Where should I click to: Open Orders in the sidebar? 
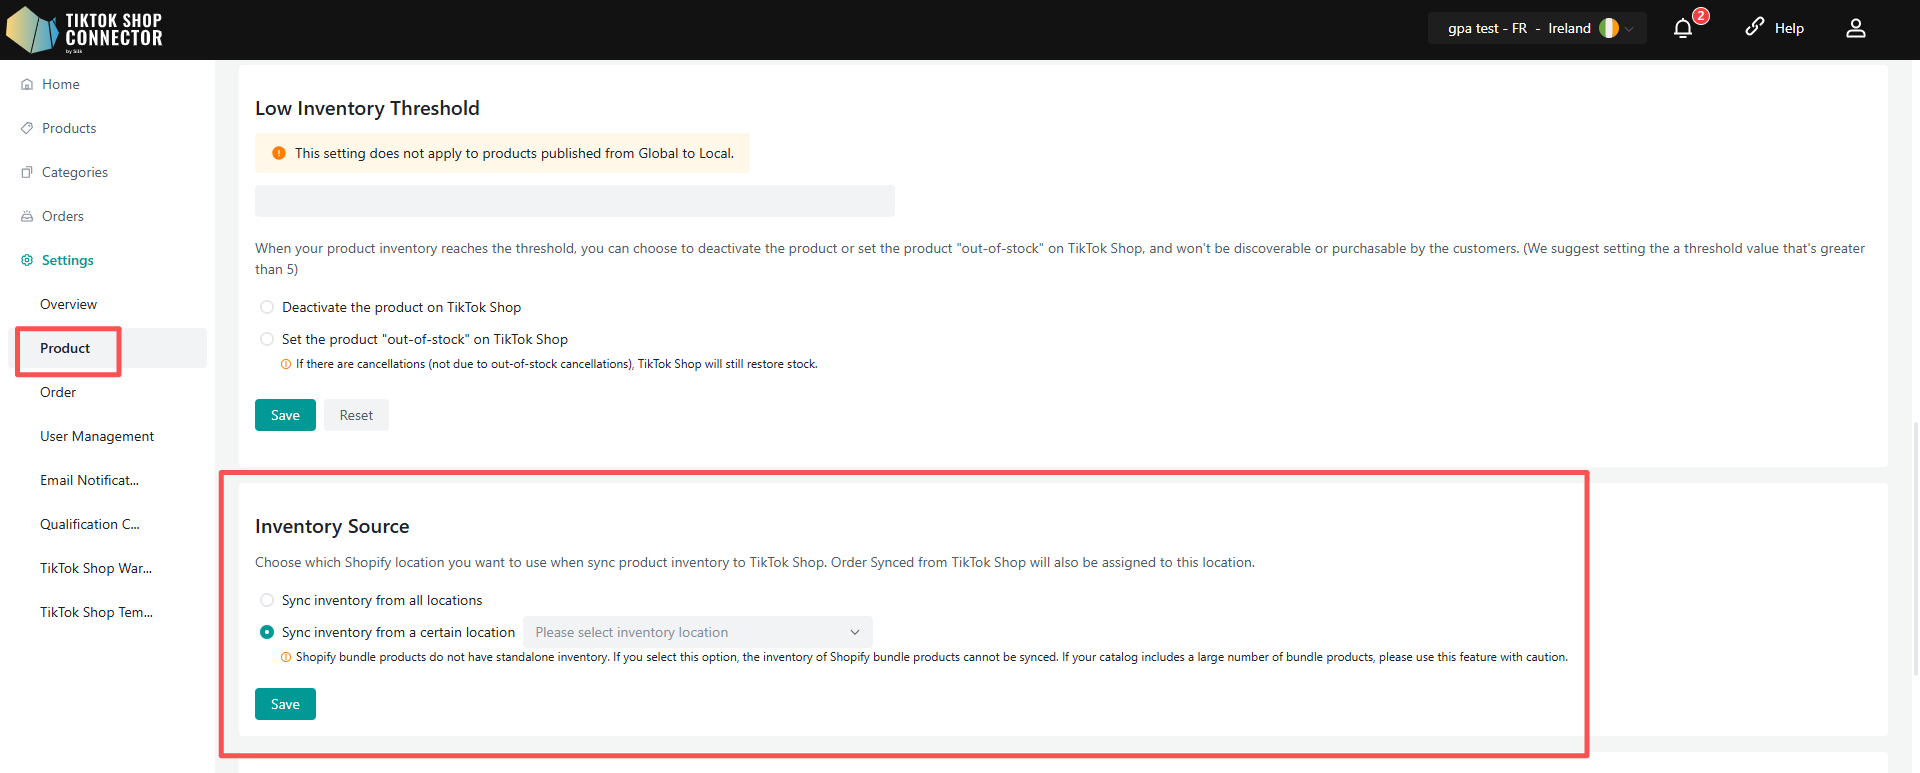pos(63,217)
